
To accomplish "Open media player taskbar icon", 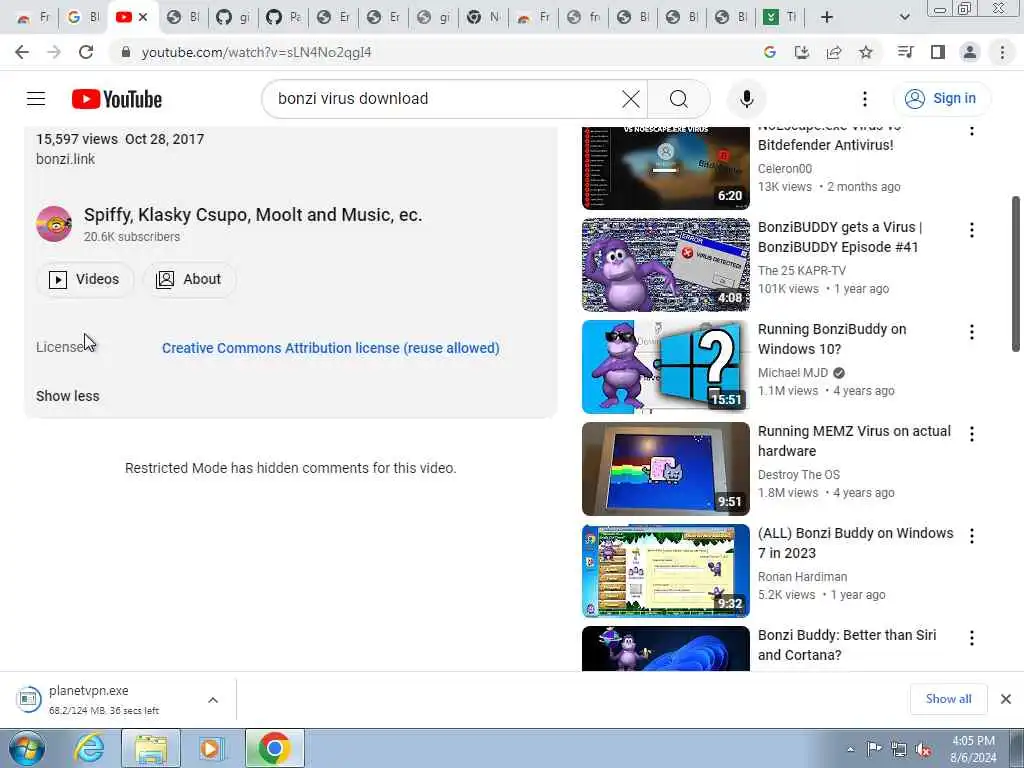I will (211, 748).
